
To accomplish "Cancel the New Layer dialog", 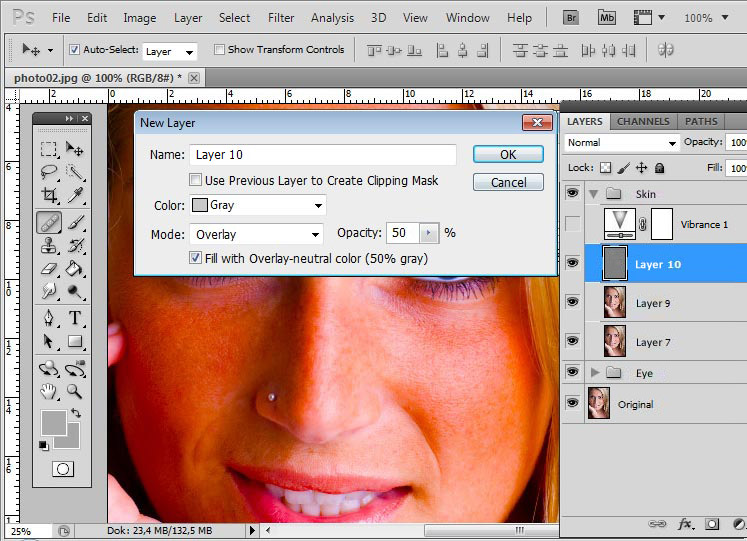I will click(x=508, y=182).
